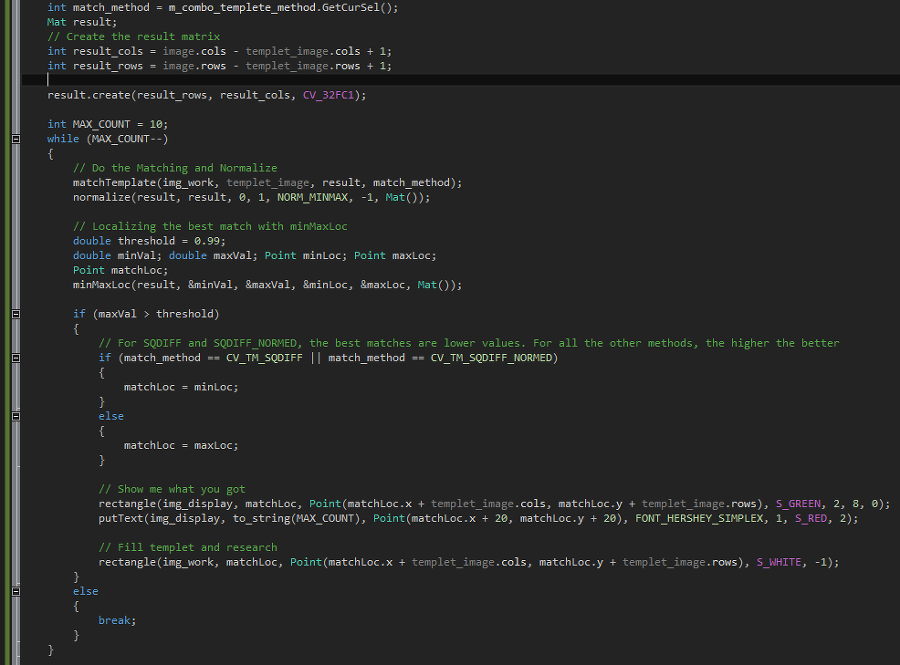Click 'CV_TM_SQDIFF_NORMED' in the if condition
900x665 pixels.
click(x=491, y=357)
